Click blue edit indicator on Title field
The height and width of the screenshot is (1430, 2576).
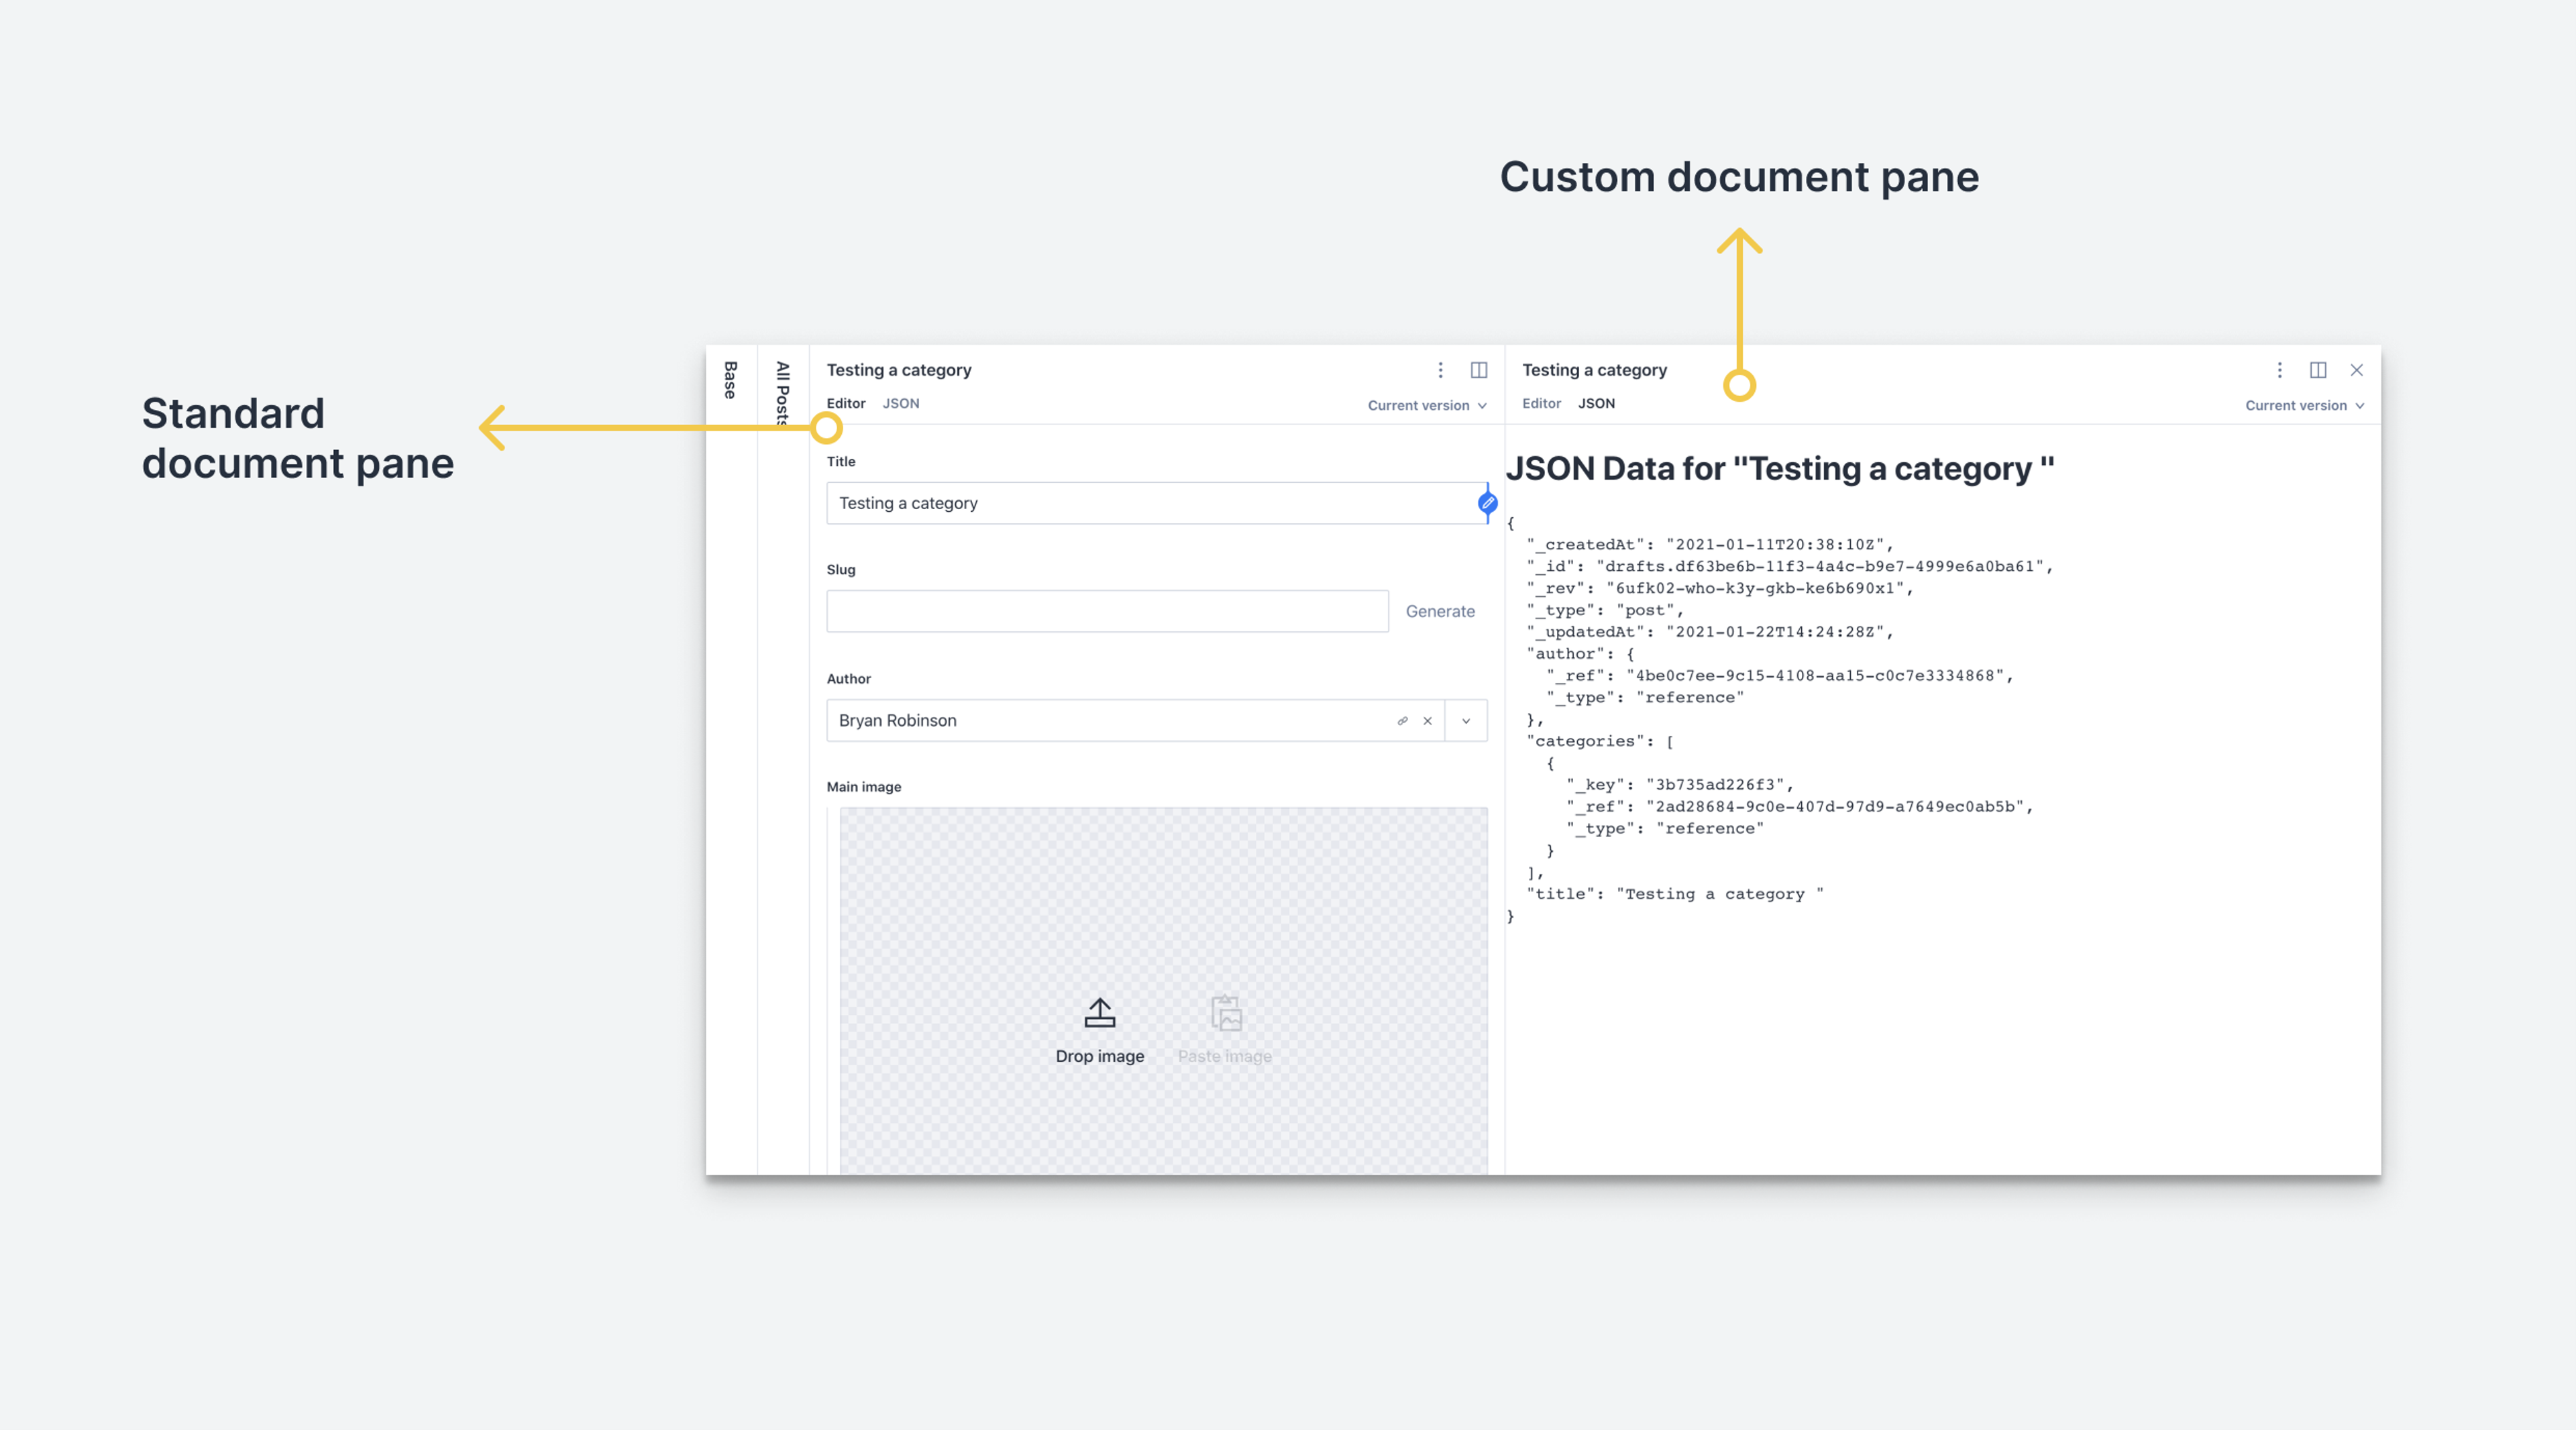point(1487,503)
